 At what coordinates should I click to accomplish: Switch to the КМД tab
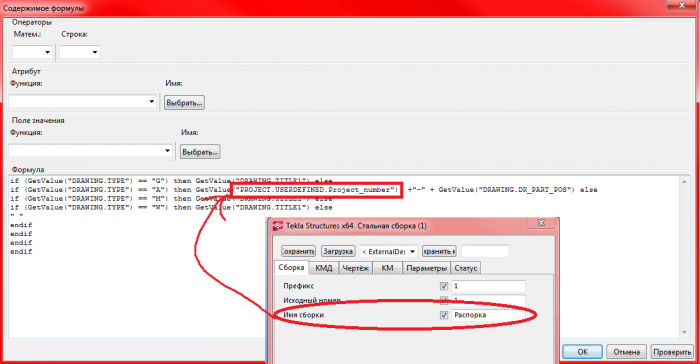tap(324, 268)
